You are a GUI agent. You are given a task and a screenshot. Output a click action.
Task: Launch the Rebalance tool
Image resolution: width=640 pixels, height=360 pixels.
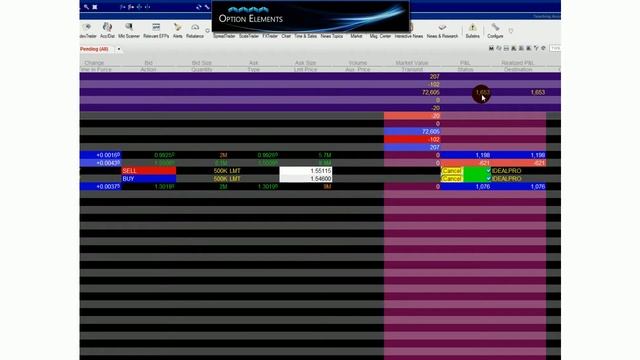tap(195, 31)
